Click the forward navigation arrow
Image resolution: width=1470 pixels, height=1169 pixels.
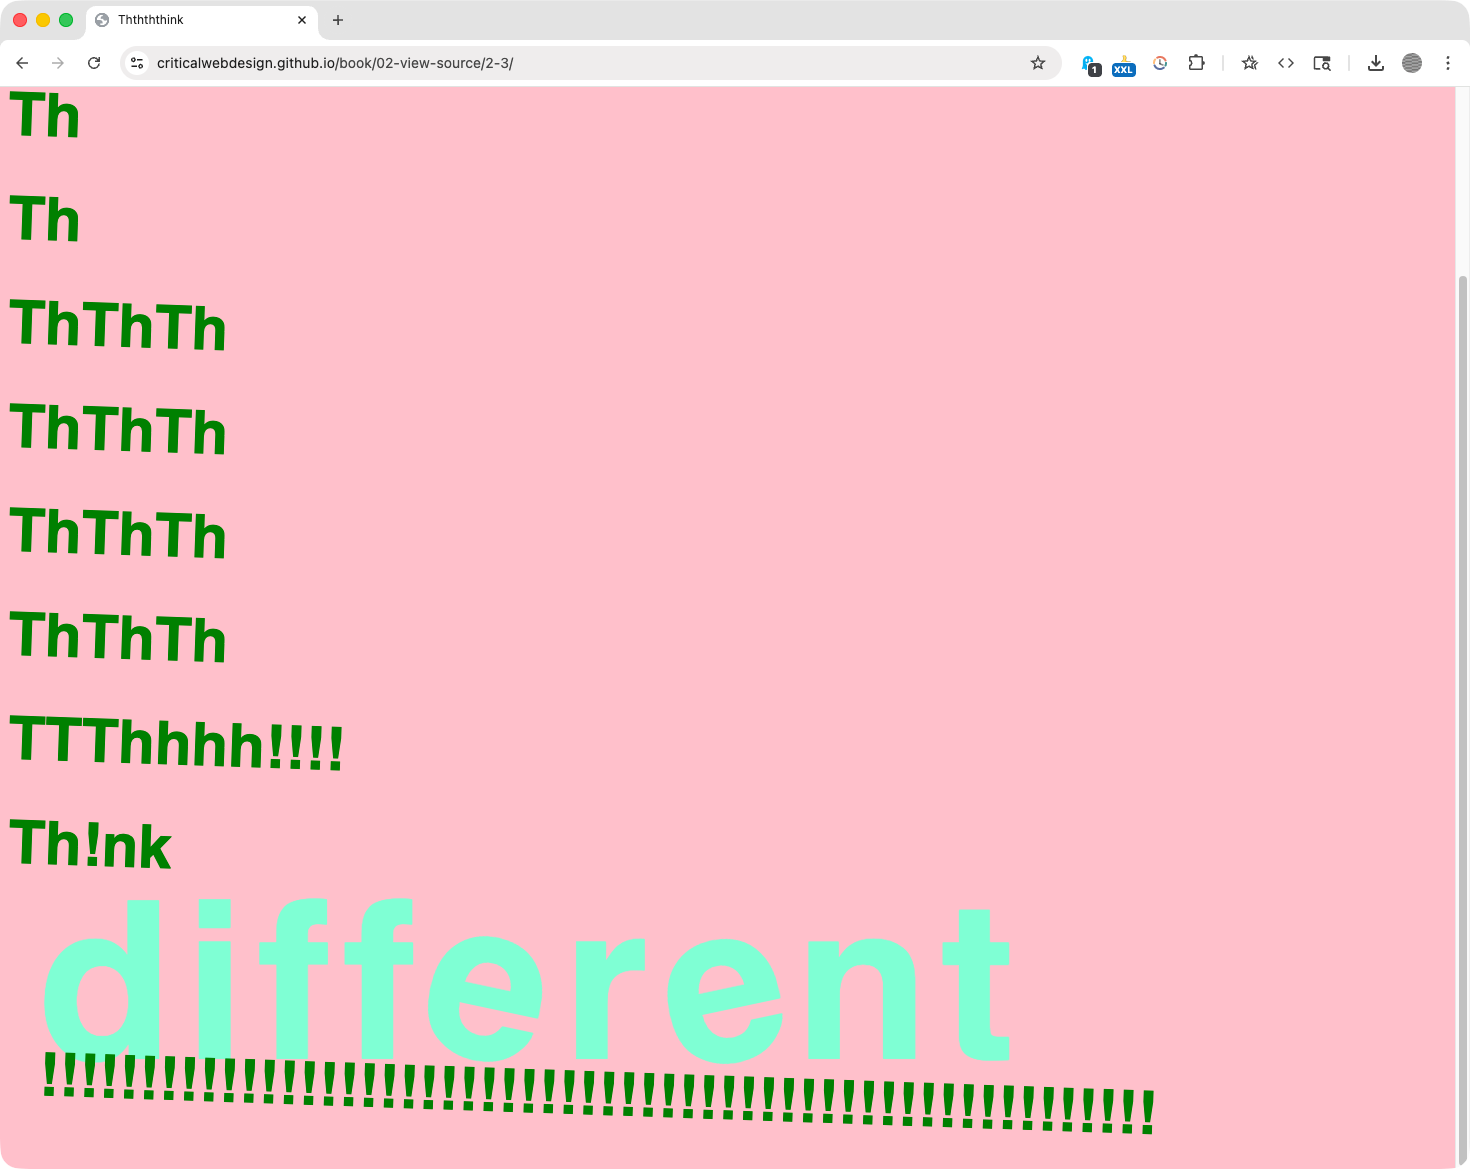tap(58, 63)
